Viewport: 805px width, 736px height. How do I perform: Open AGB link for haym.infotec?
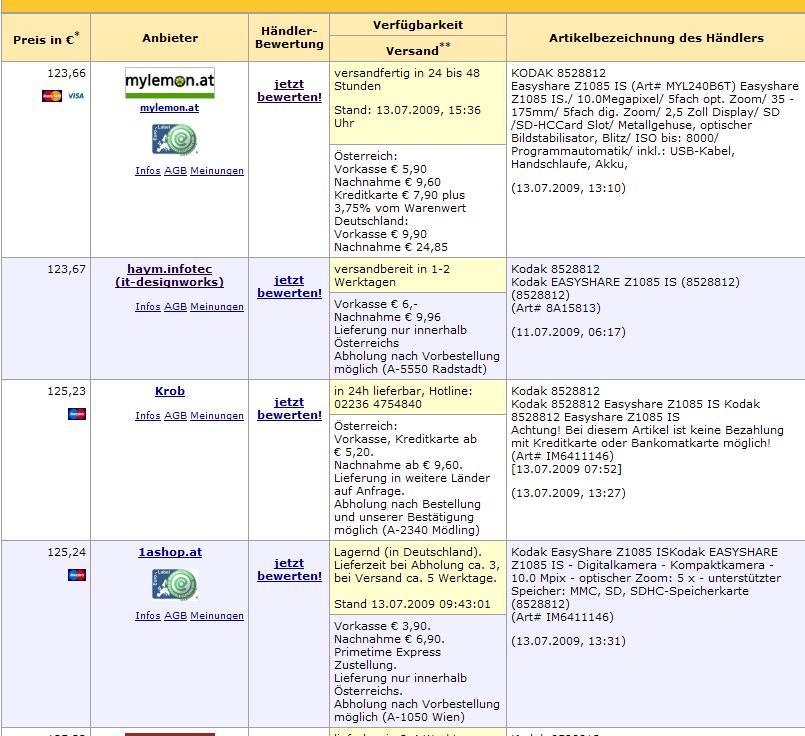click(x=175, y=307)
